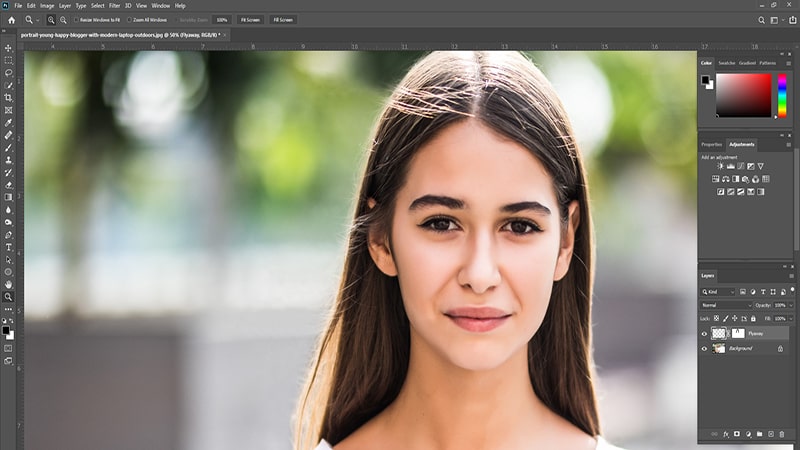Select the Lasso tool

(x=9, y=72)
